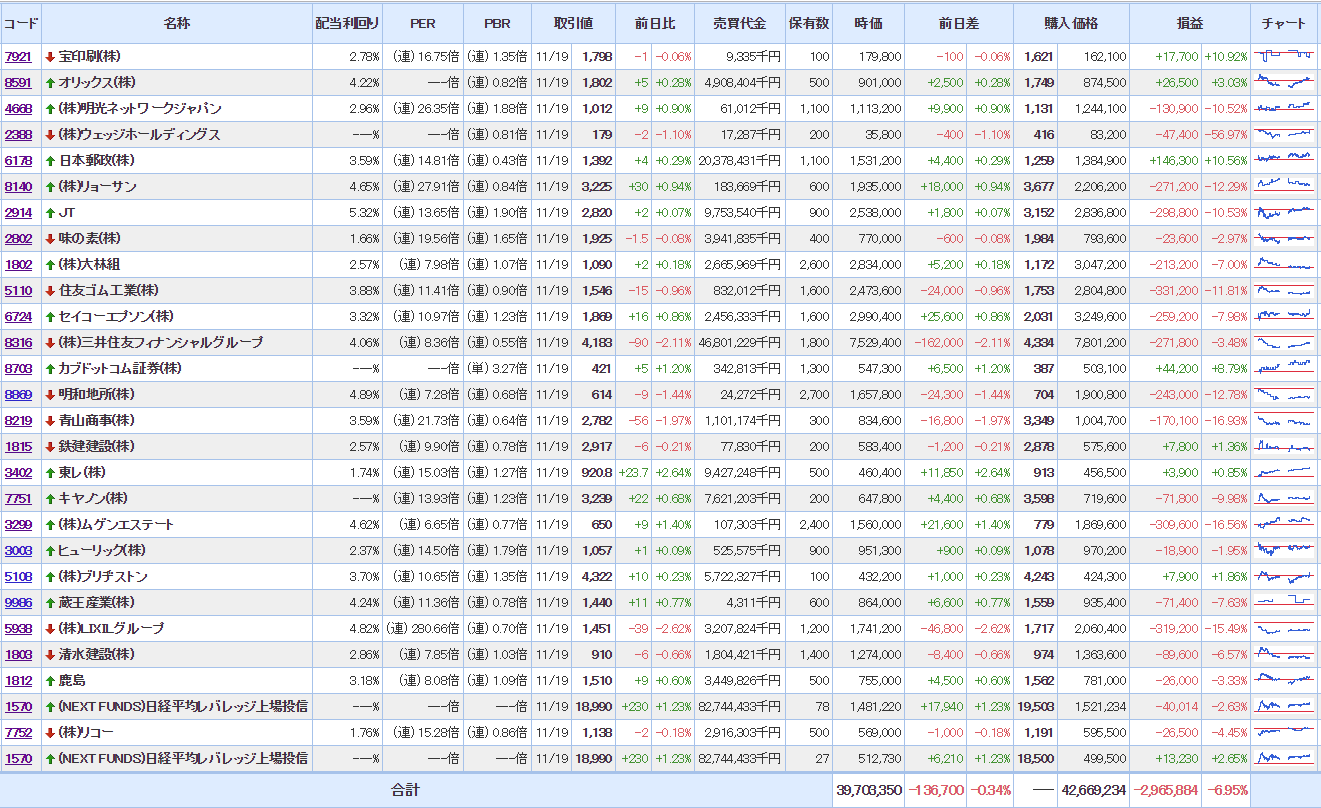Click the up arrow icon next to 鹿島
This screenshot has width=1321, height=808.
[x=49, y=681]
